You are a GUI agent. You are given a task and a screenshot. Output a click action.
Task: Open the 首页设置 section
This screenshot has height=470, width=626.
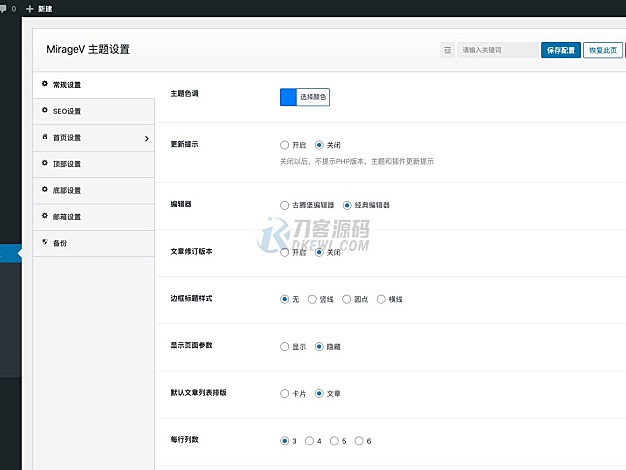coord(94,138)
